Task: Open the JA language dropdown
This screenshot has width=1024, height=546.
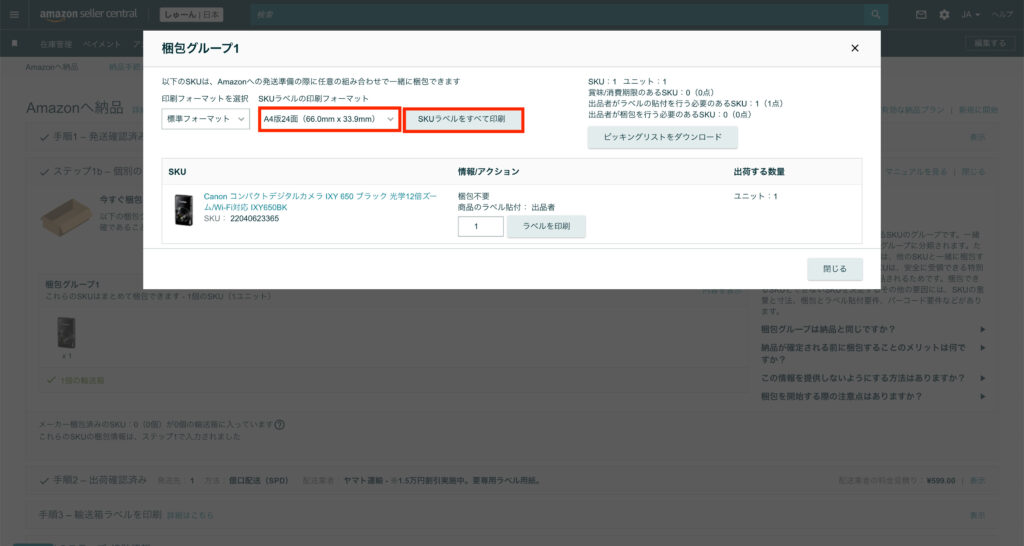Action: point(970,14)
